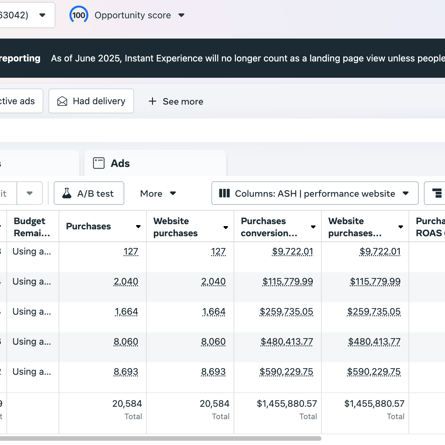This screenshot has height=445, width=445.
Task: Open the Website purchases column menu arrow
Action: 226,227
